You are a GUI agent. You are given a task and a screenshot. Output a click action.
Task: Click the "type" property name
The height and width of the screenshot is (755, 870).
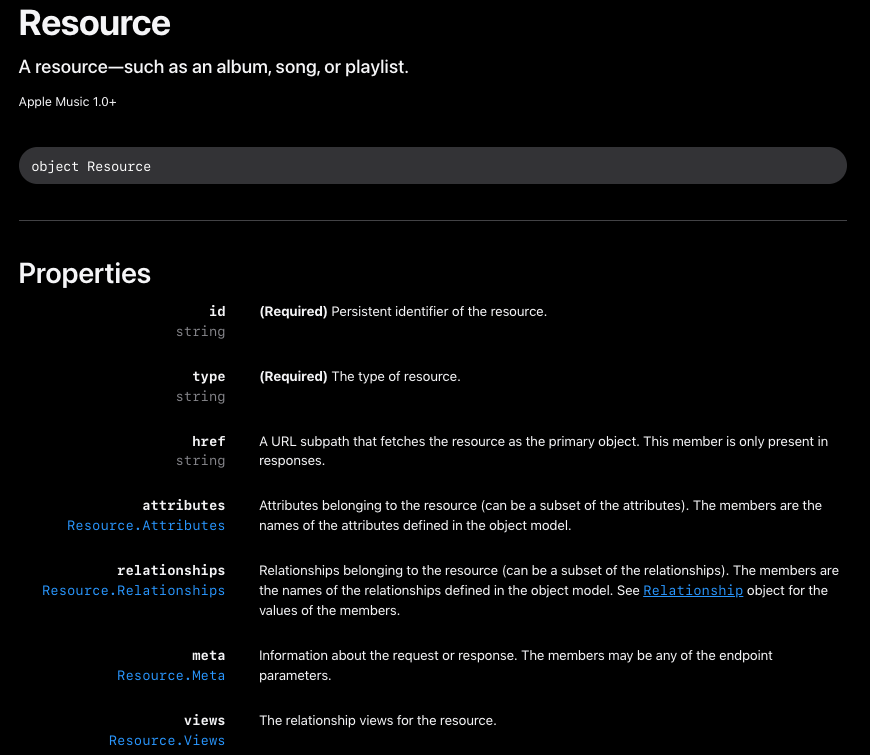(209, 376)
